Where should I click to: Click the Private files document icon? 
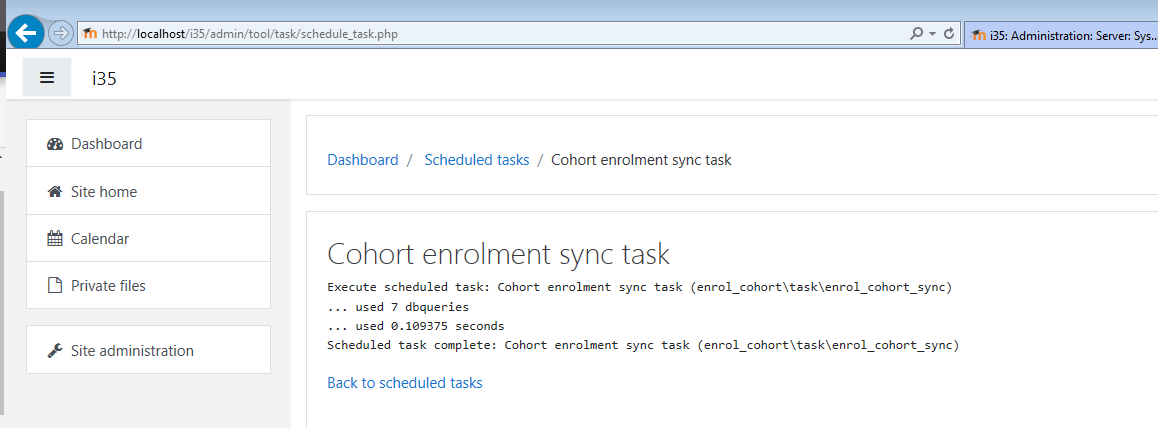tap(55, 286)
